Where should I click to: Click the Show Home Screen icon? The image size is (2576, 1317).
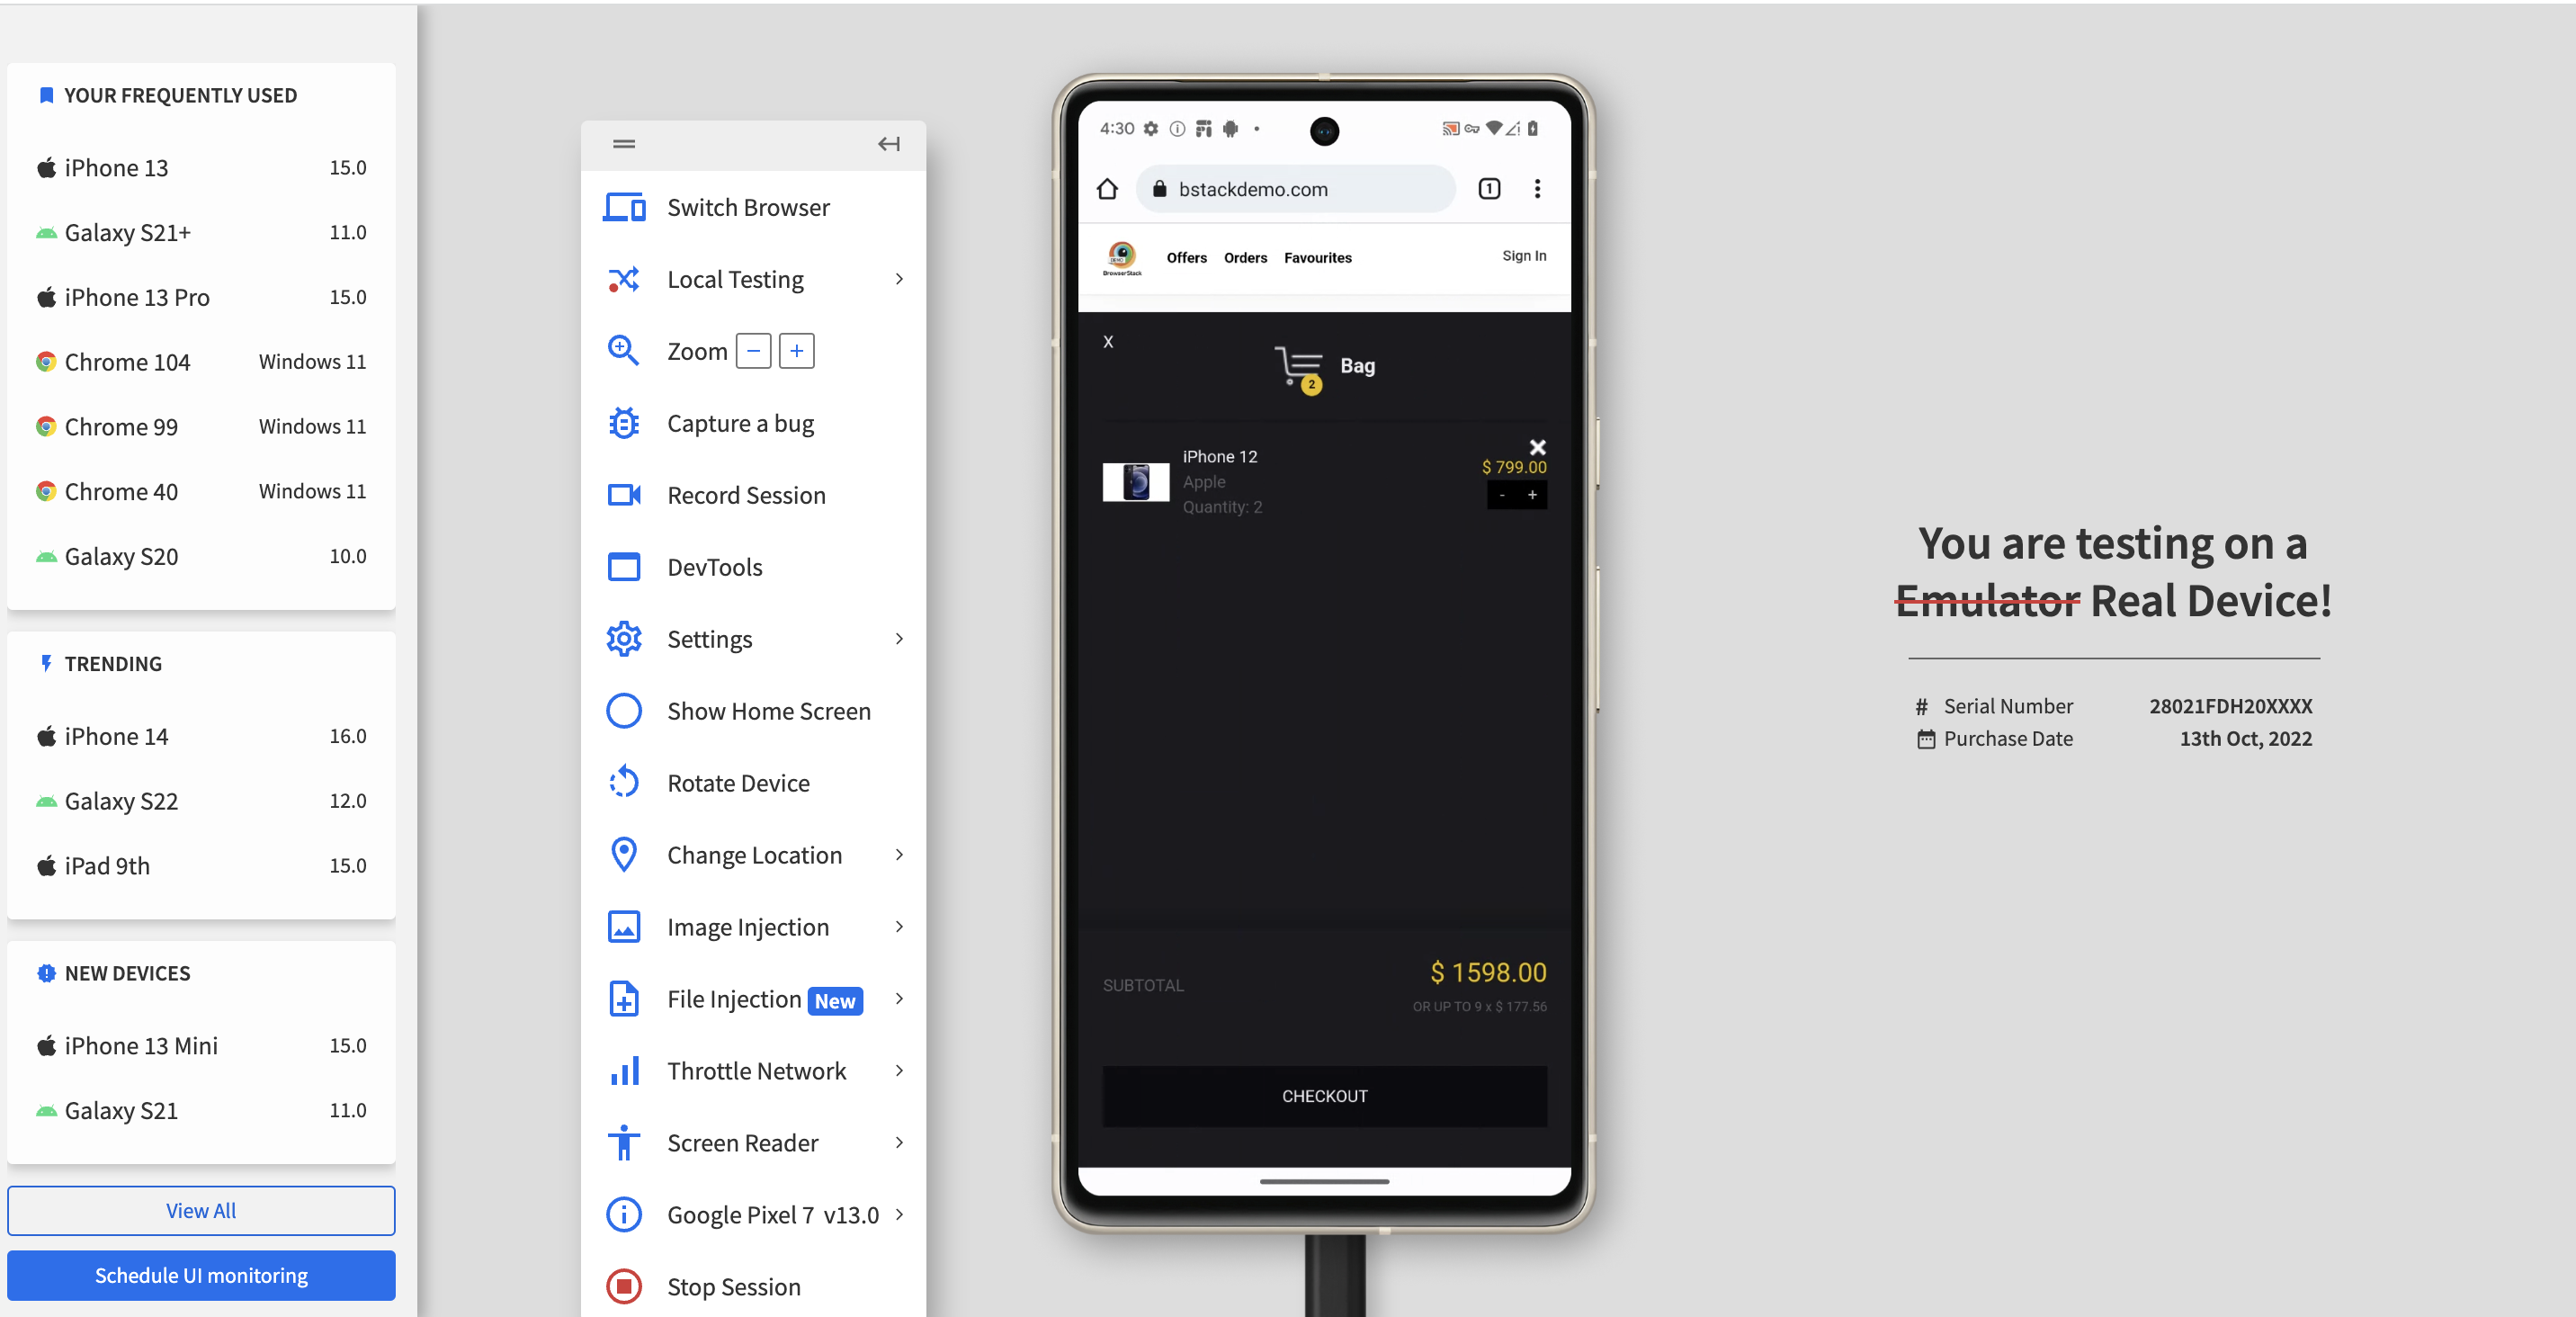click(x=622, y=711)
